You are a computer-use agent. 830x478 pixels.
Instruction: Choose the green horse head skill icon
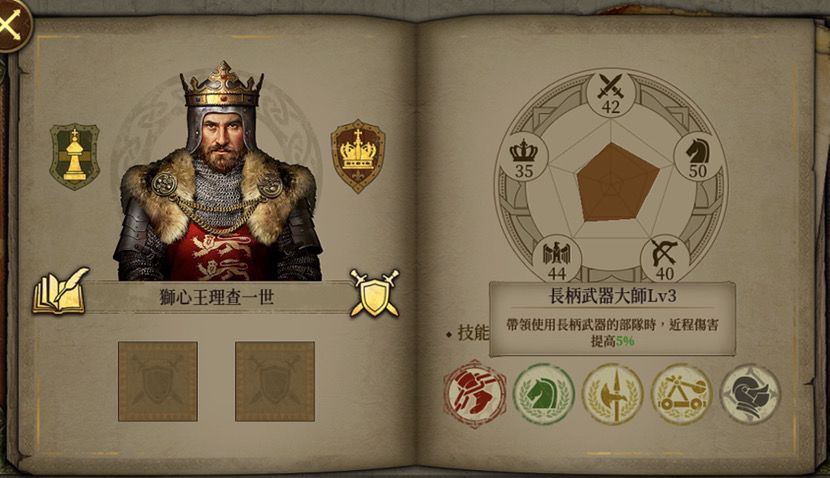543,394
